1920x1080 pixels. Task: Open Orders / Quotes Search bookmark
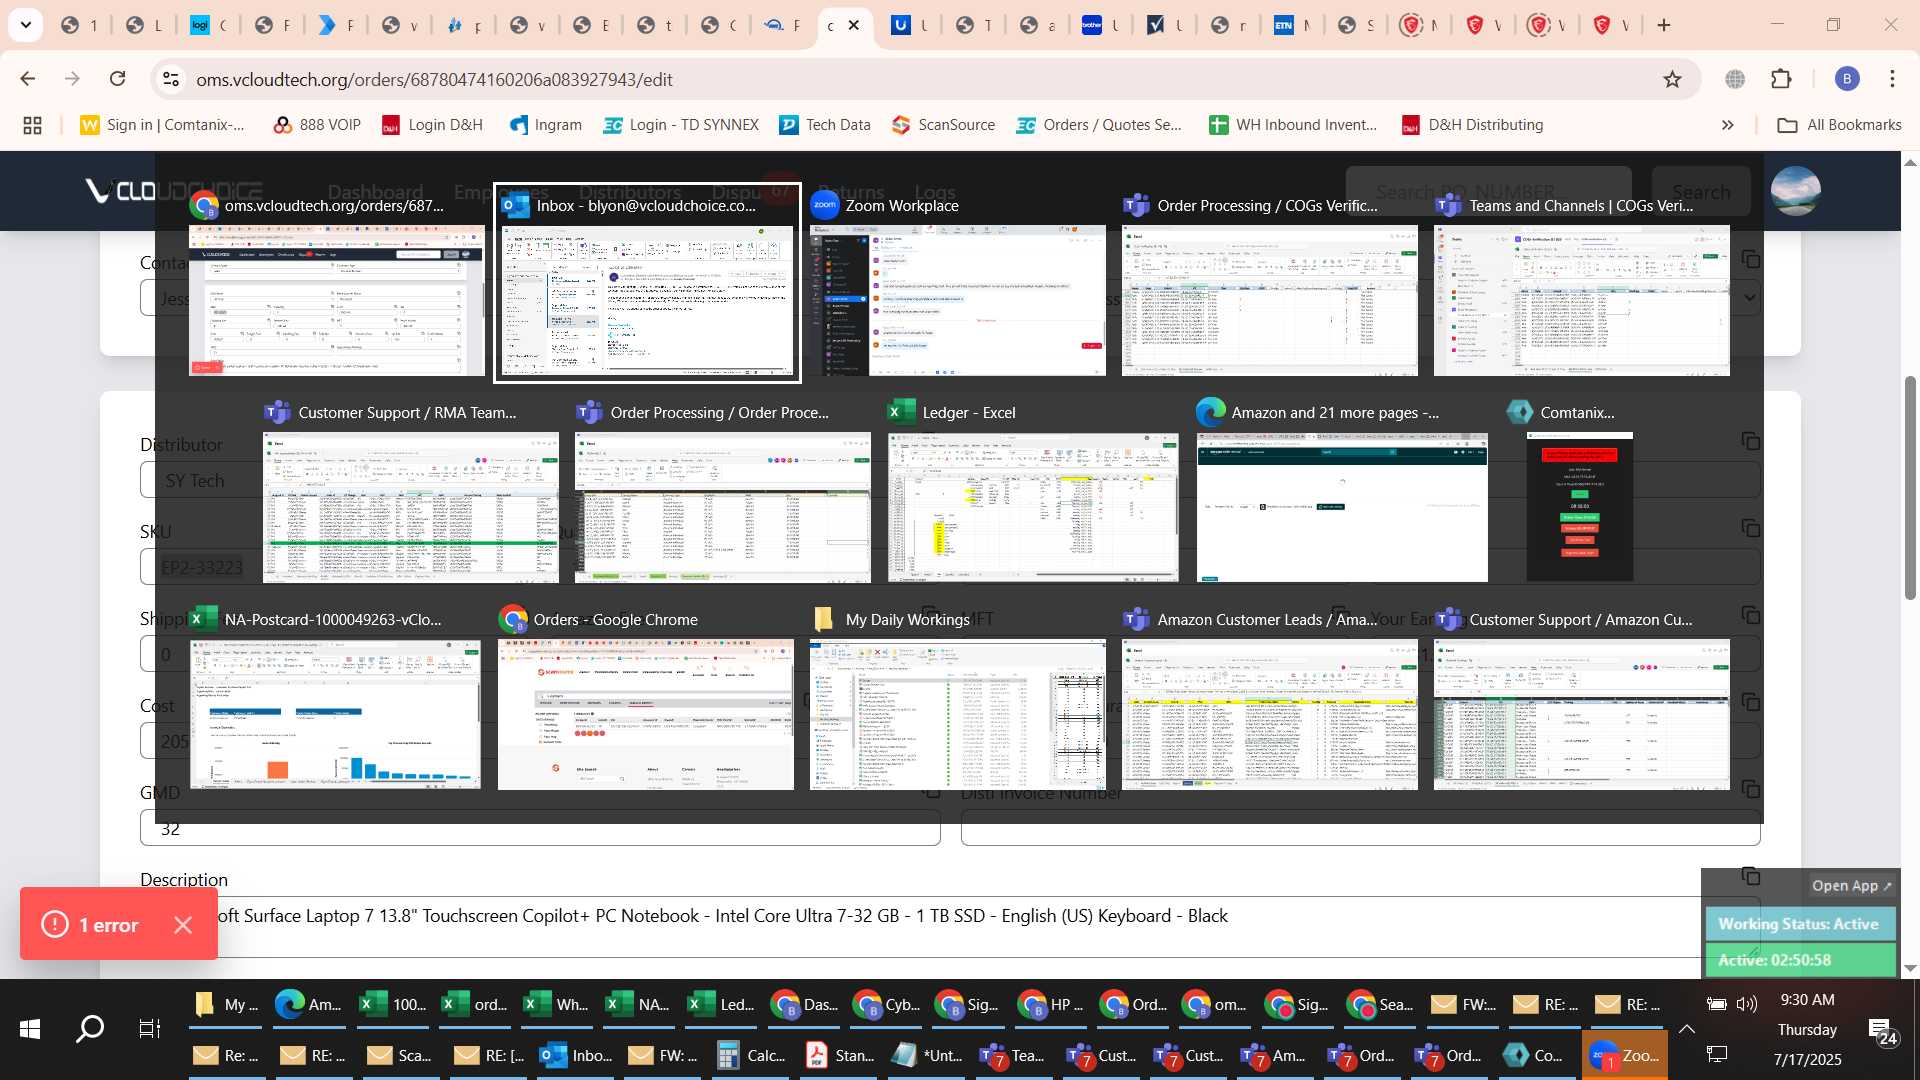(x=1099, y=125)
